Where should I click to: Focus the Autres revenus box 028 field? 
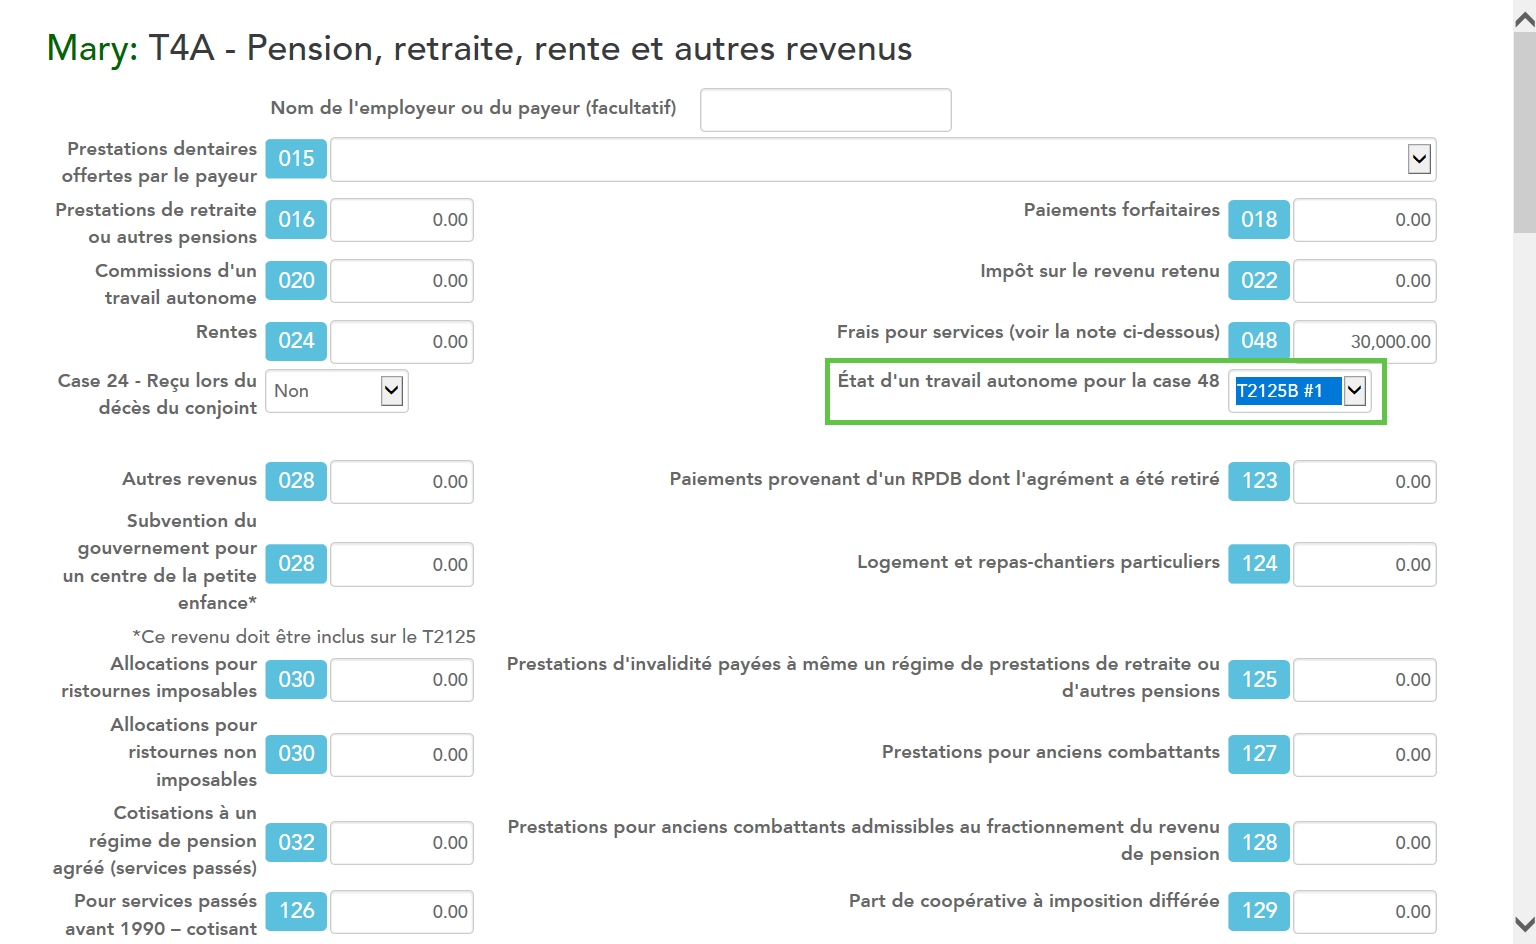pos(402,482)
